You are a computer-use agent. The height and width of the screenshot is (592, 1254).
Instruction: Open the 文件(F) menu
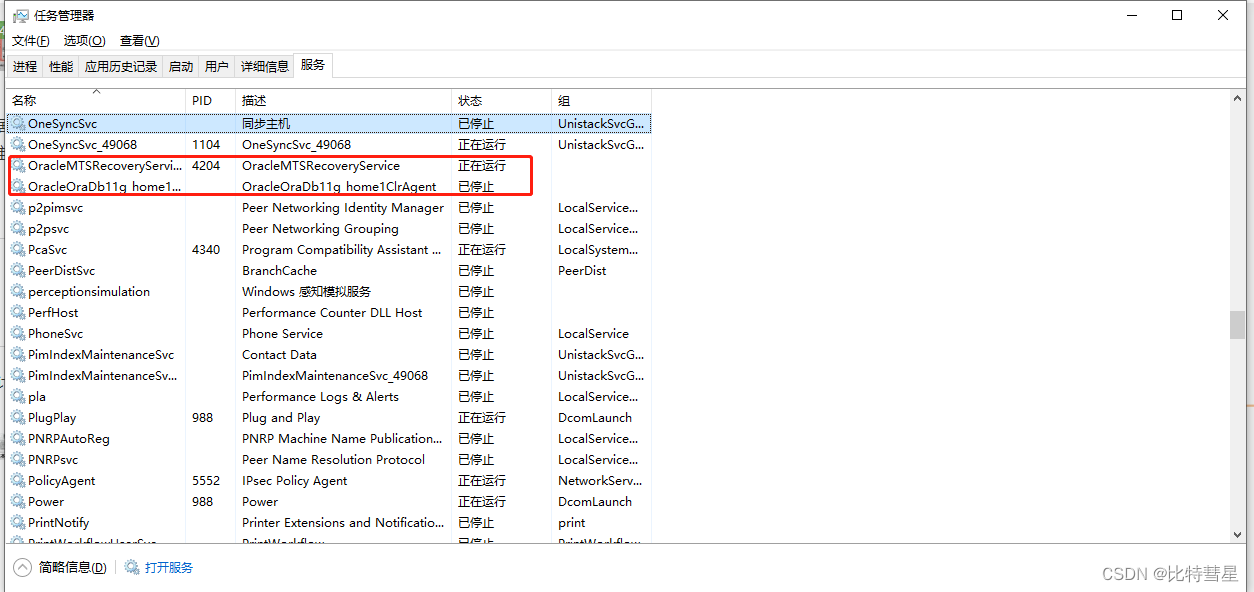(31, 41)
